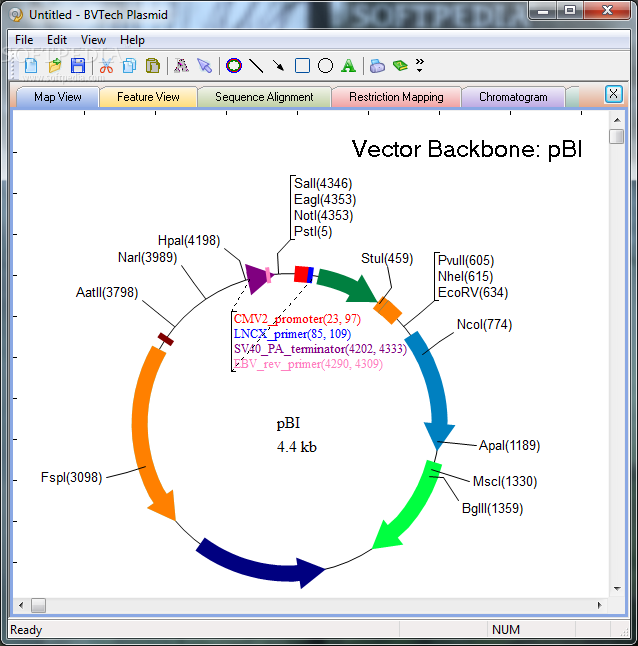Select the MscI(1330) site label
Image resolution: width=638 pixels, height=646 pixels.
click(x=505, y=481)
